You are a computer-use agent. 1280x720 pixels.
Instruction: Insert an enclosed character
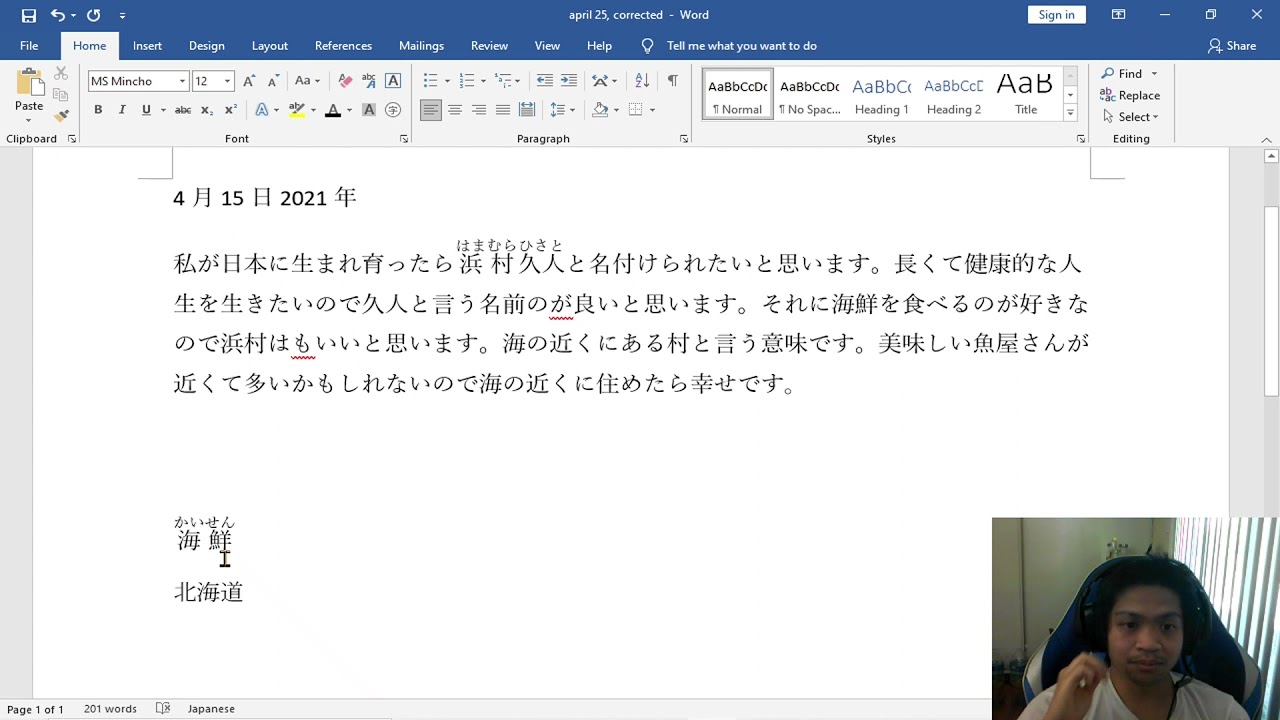pyautogui.click(x=393, y=110)
